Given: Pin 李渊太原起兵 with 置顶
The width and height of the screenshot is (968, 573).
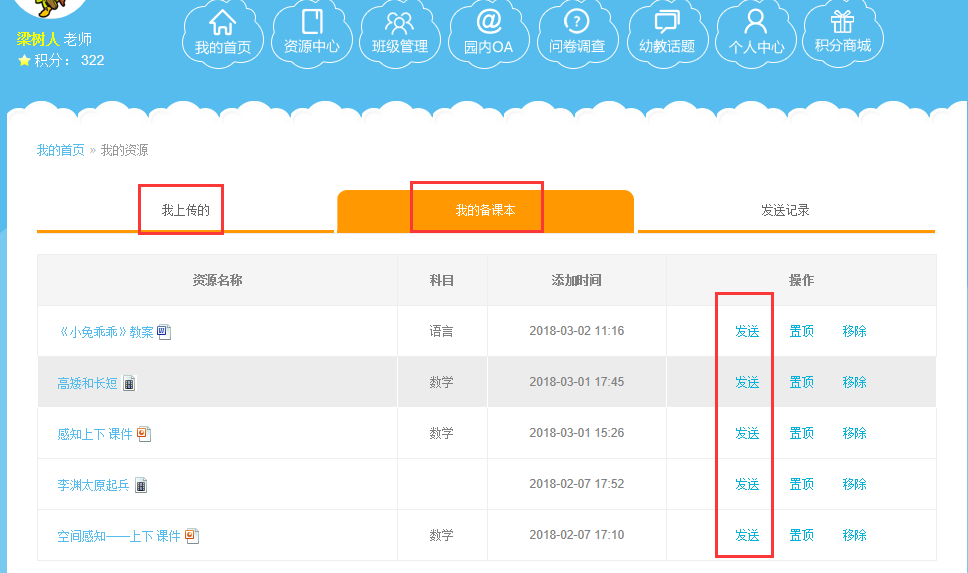Looking at the screenshot, I should click(801, 485).
